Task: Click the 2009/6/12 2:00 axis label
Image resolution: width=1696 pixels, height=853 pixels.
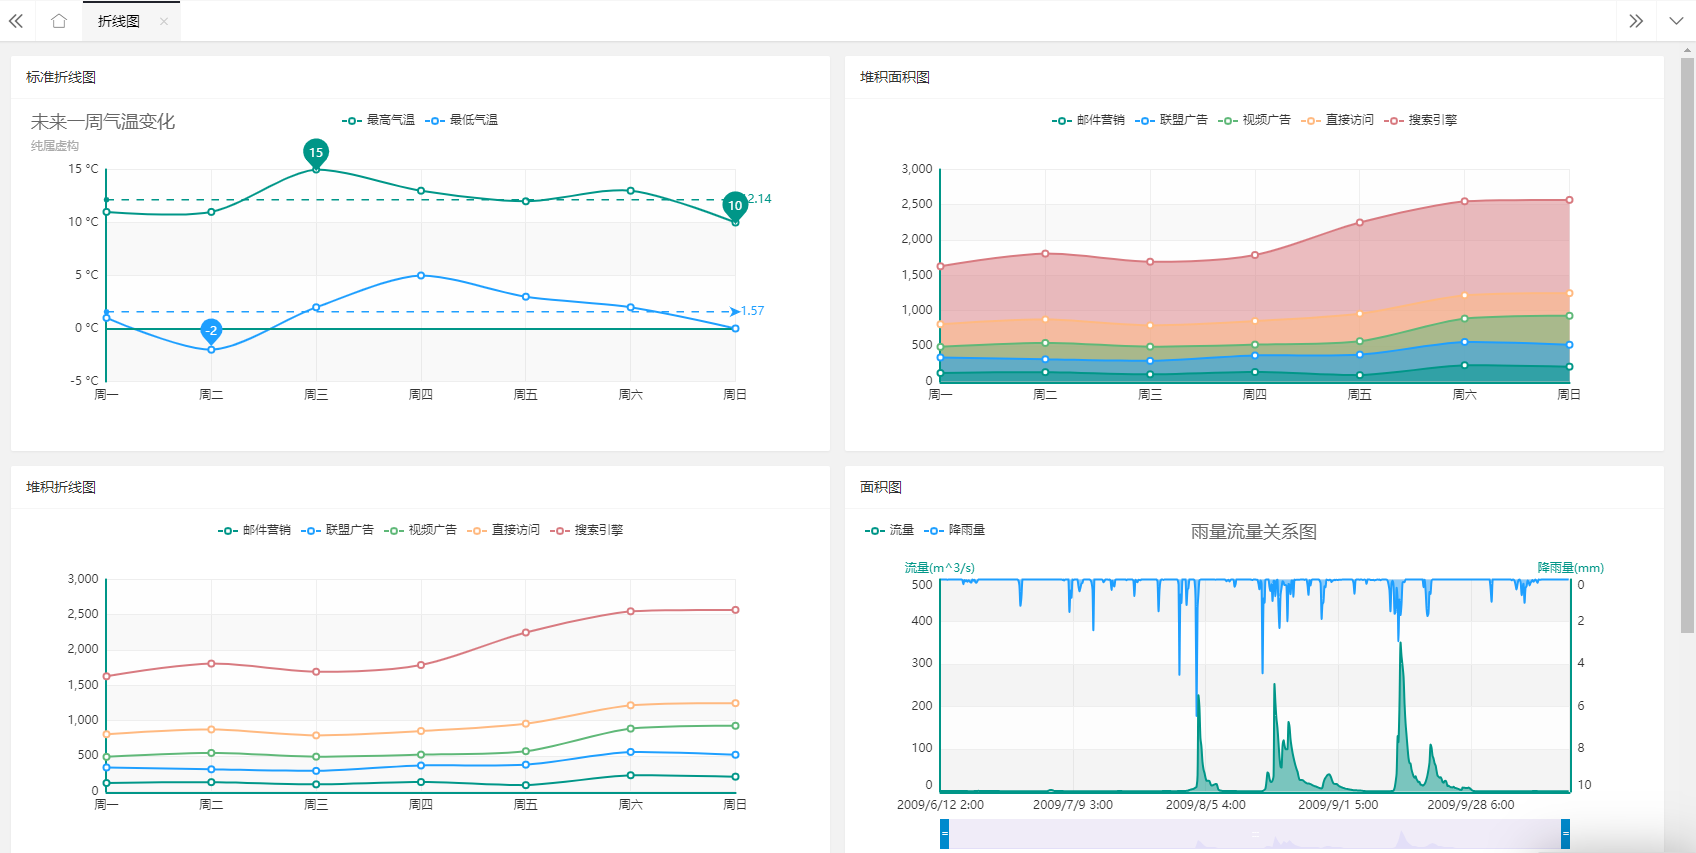Action: tap(940, 805)
